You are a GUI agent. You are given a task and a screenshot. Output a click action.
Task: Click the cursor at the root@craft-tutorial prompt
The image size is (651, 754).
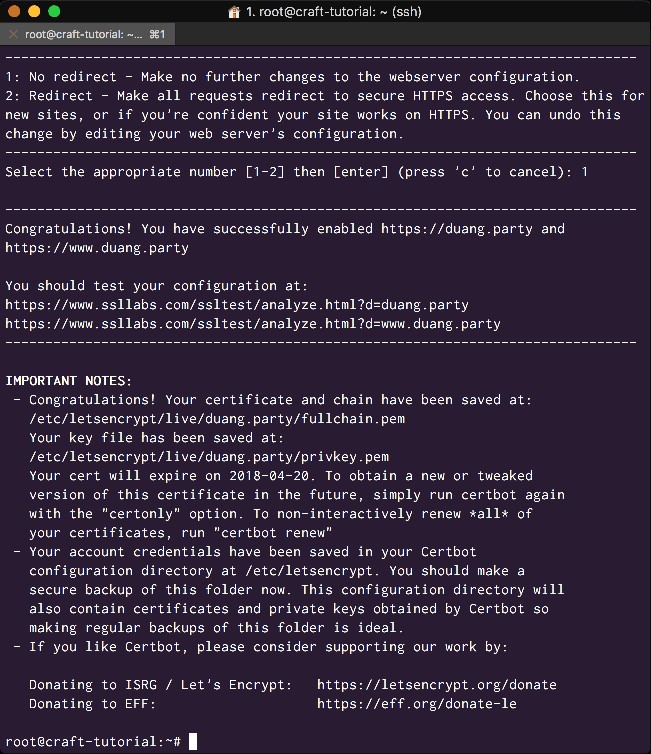[x=193, y=741]
